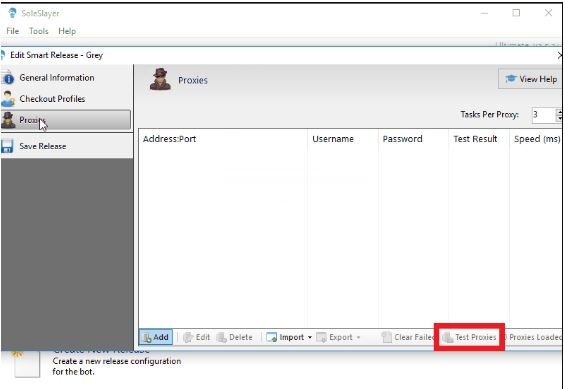564x389 pixels.
Task: Open View Help
Action: tap(531, 79)
